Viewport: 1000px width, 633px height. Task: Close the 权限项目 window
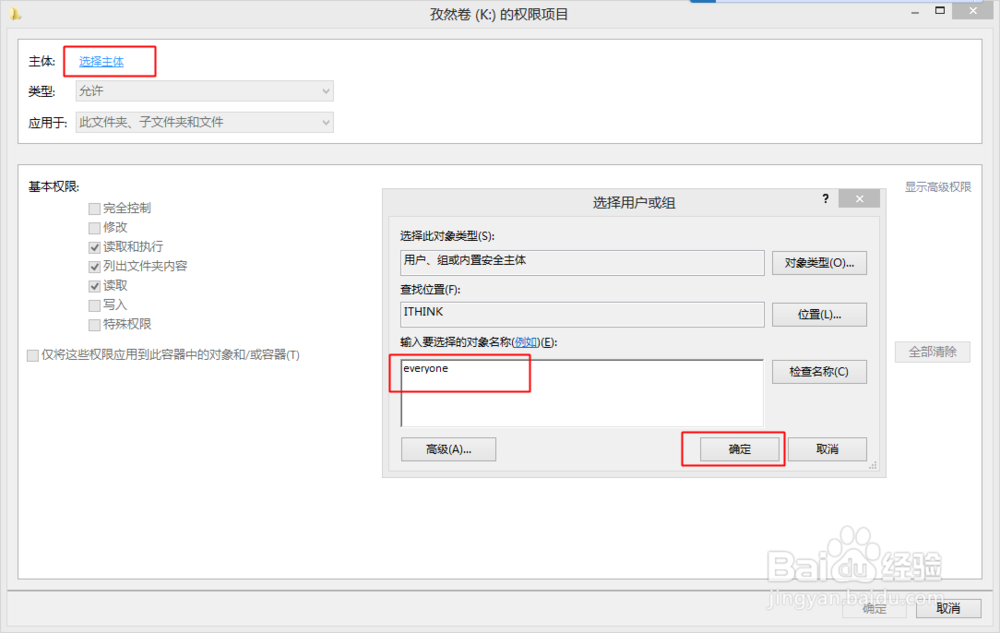973,11
